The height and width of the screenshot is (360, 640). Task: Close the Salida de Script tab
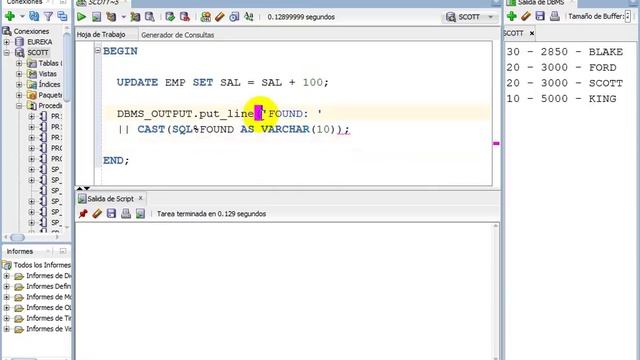pyautogui.click(x=140, y=198)
